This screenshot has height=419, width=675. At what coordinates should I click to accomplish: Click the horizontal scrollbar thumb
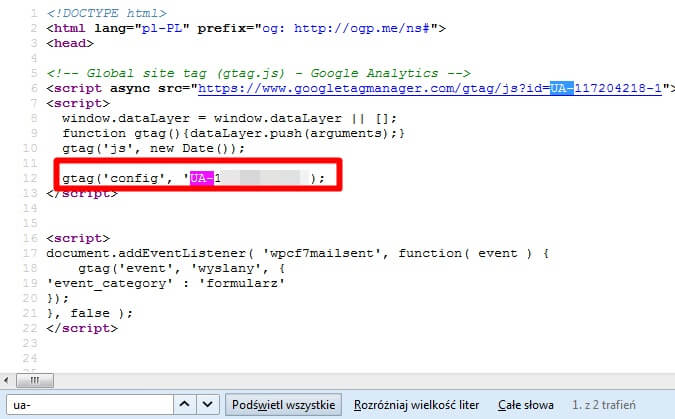[x=35, y=380]
